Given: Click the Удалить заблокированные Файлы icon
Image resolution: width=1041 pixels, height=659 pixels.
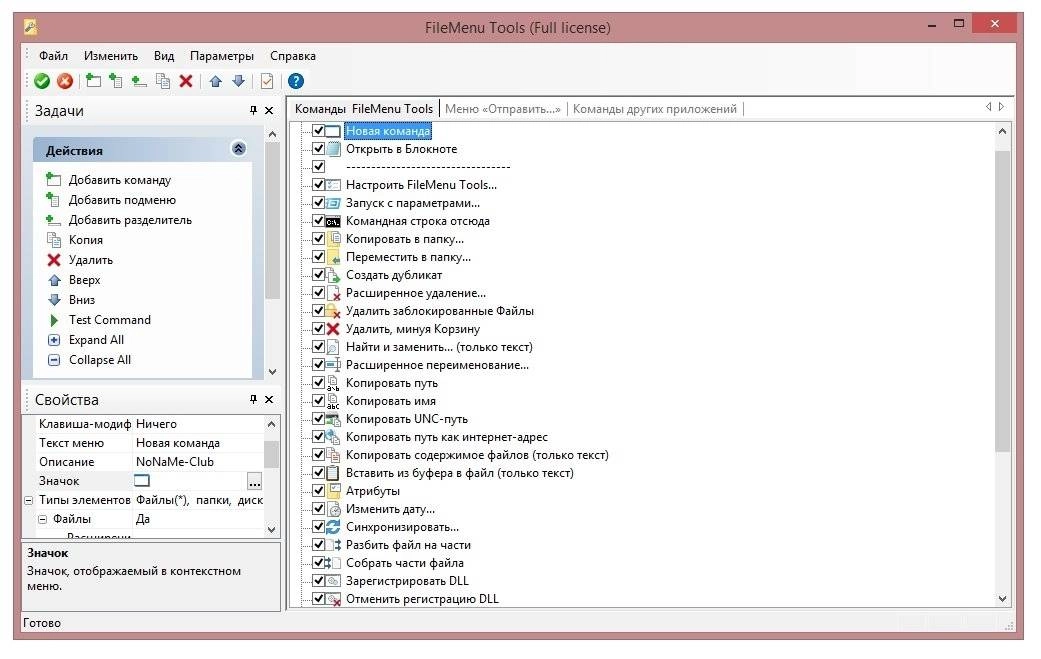Looking at the screenshot, I should coord(333,311).
